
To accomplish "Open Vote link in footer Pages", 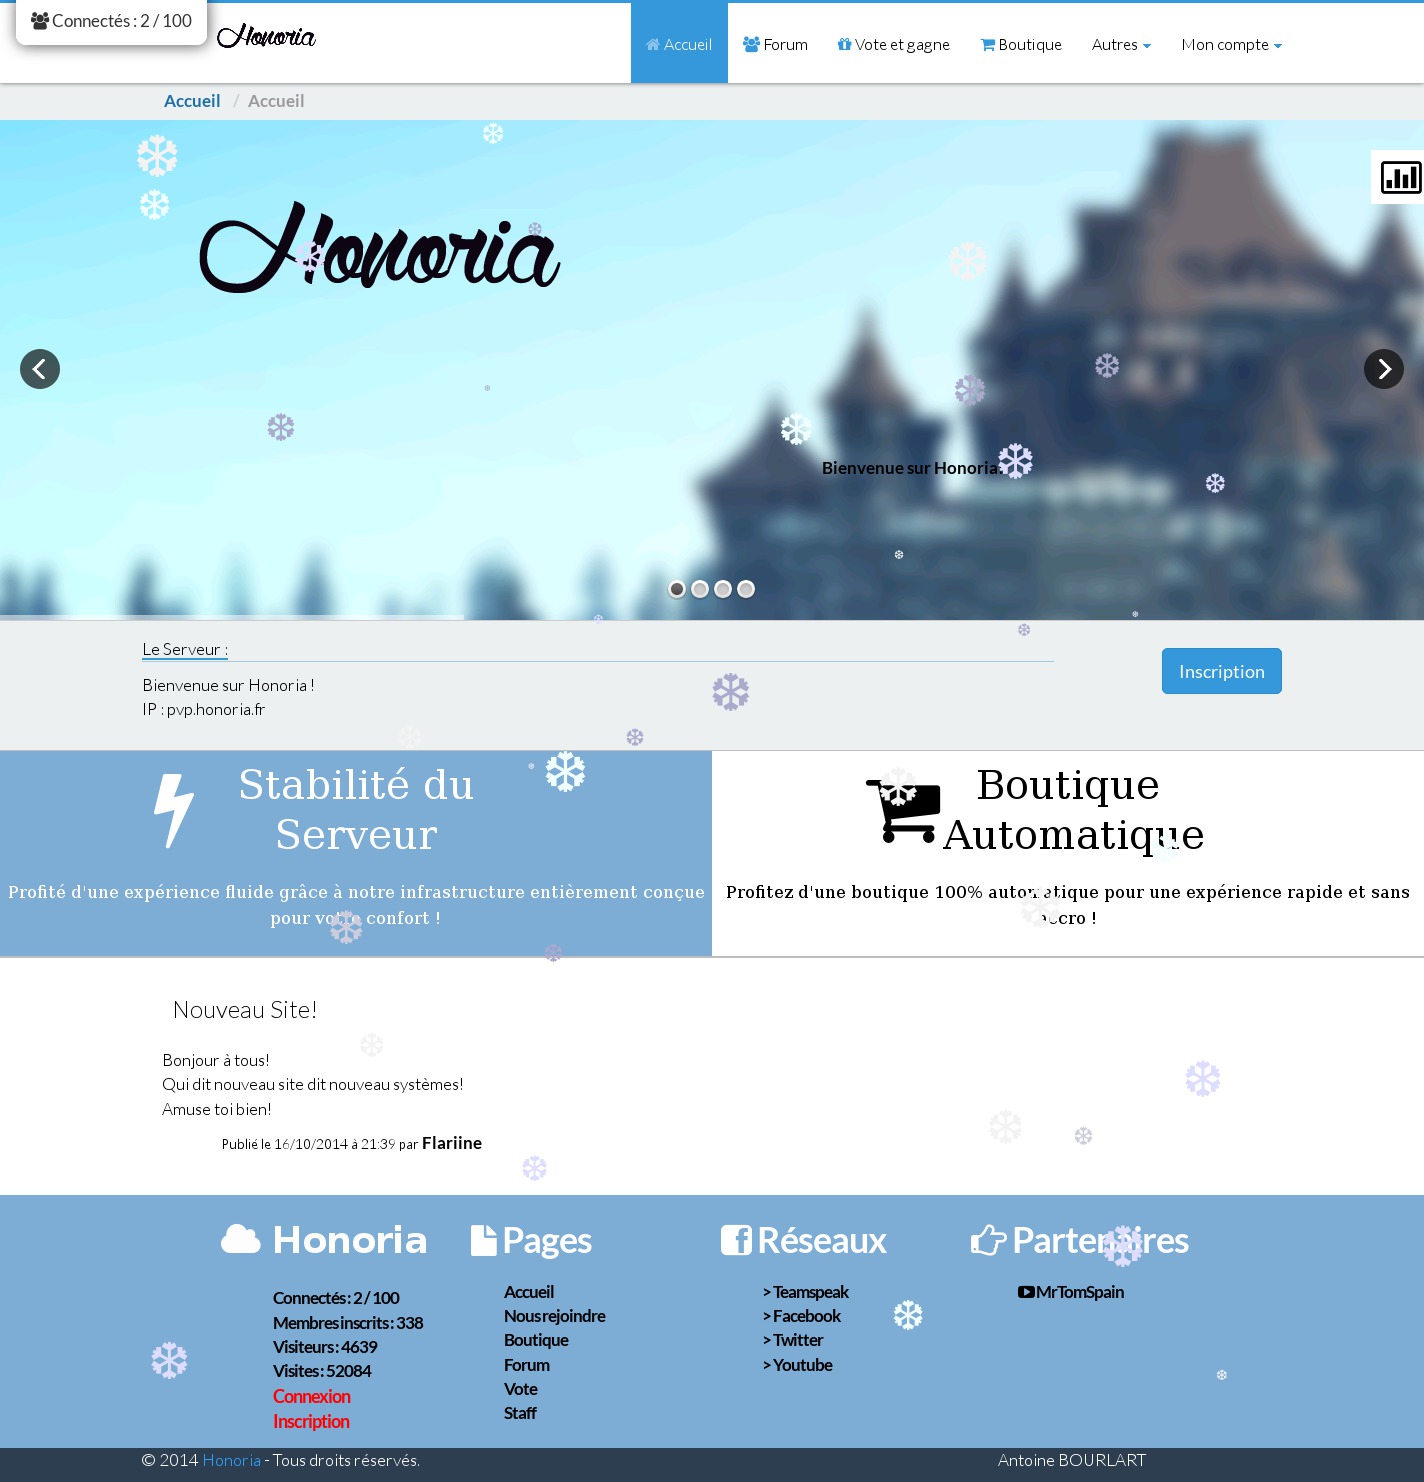I will pyautogui.click(x=521, y=1389).
